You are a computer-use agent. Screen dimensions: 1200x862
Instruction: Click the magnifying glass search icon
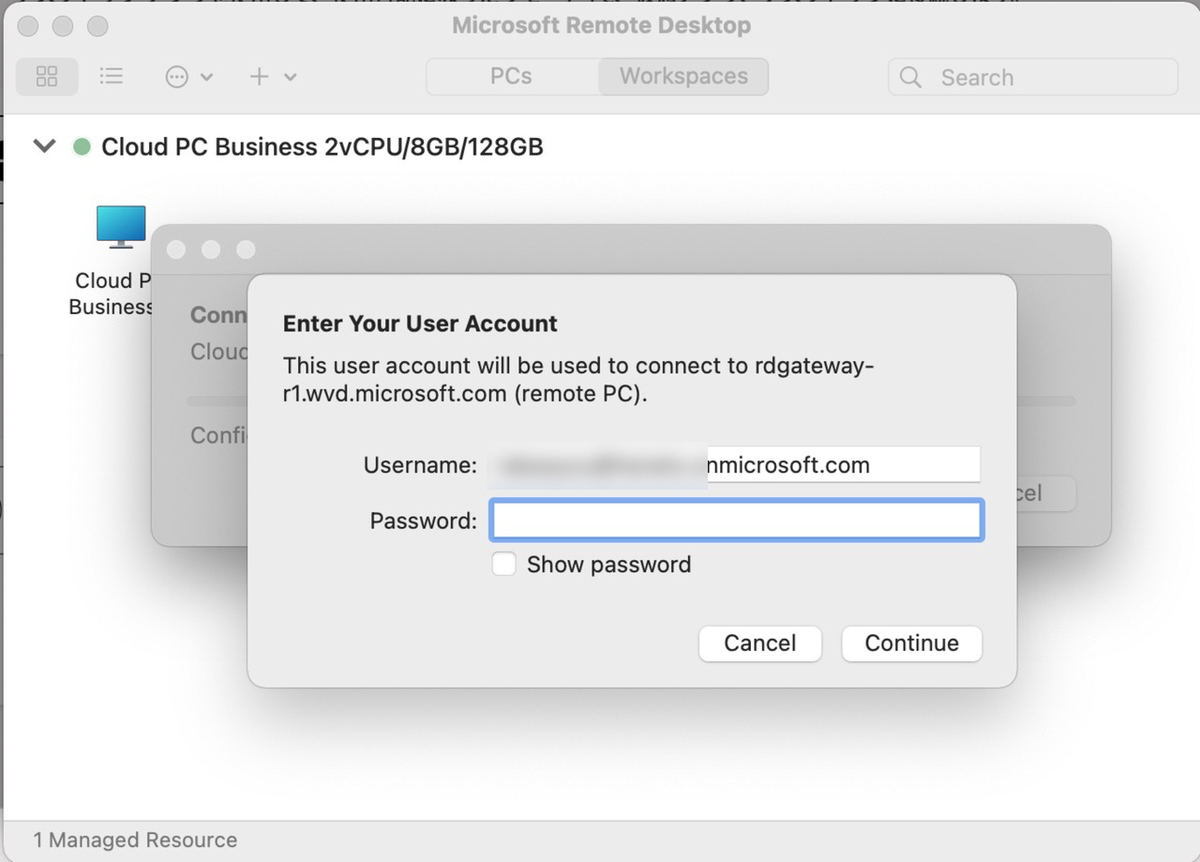910,77
